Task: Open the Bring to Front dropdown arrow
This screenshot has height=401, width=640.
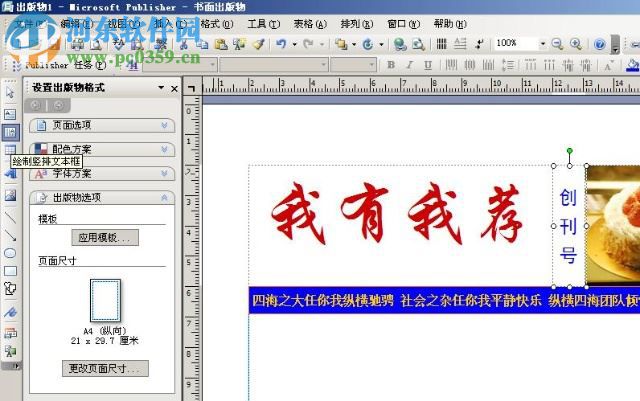Action: coord(353,44)
